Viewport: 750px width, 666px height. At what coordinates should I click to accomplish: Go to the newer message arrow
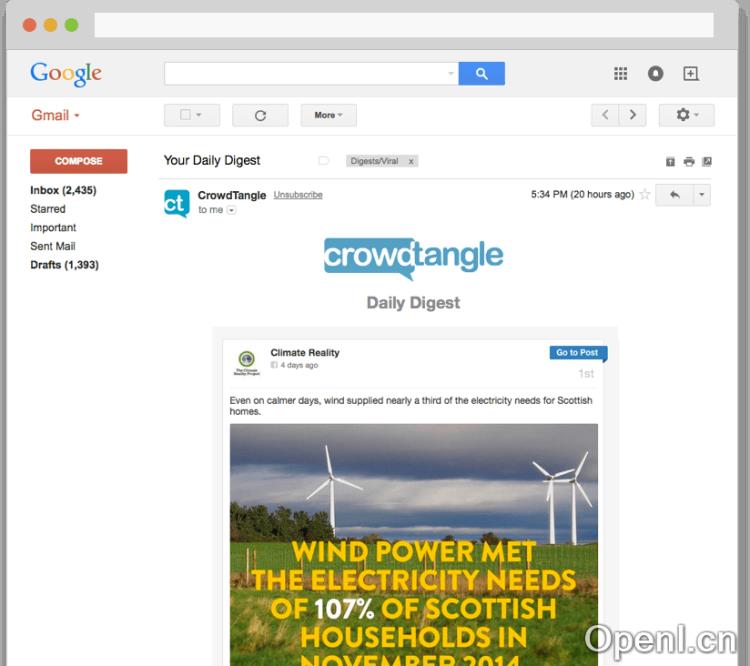605,115
